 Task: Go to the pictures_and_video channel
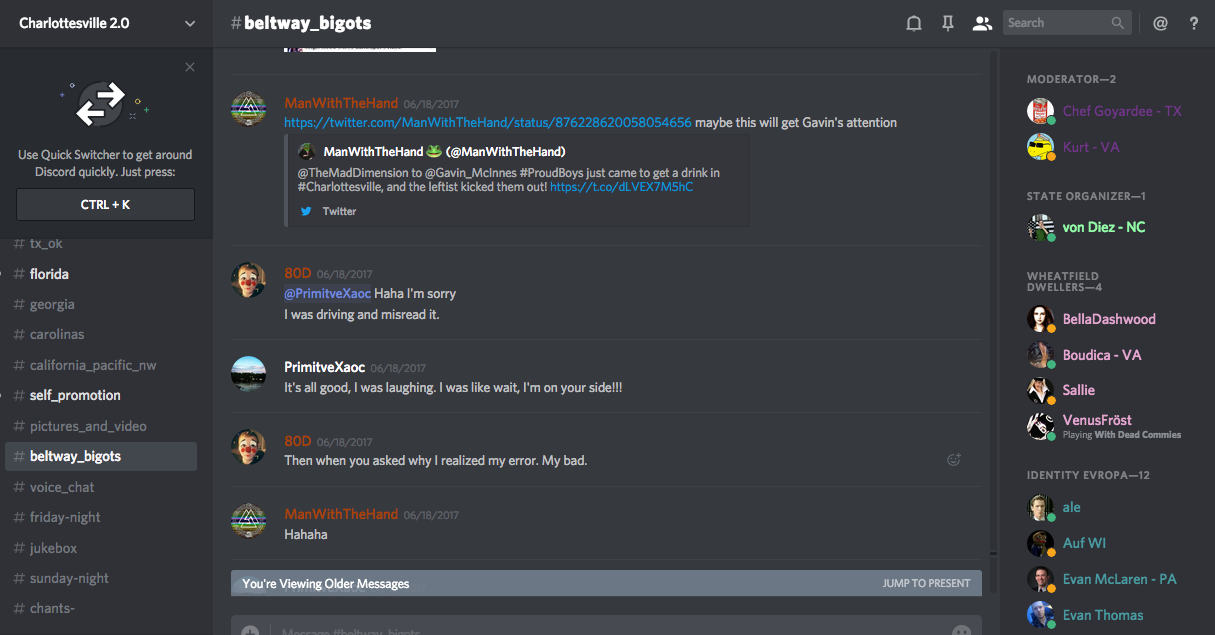point(88,426)
